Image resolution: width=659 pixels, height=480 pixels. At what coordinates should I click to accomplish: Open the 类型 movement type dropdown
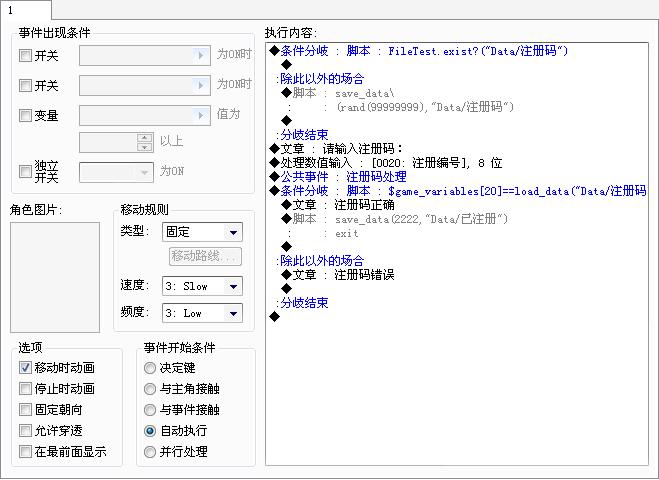(x=202, y=232)
